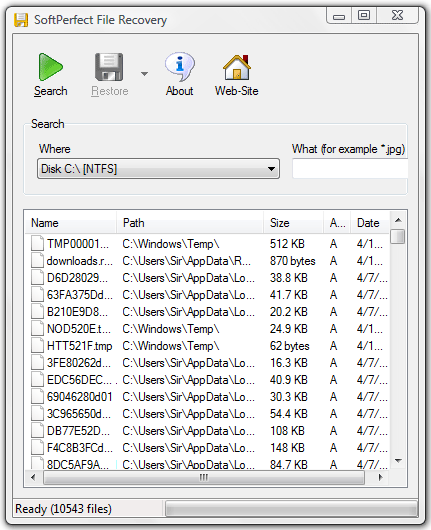This screenshot has height=530, width=431.
Task: Click the 62 bytes size cell
Action: 289,346
